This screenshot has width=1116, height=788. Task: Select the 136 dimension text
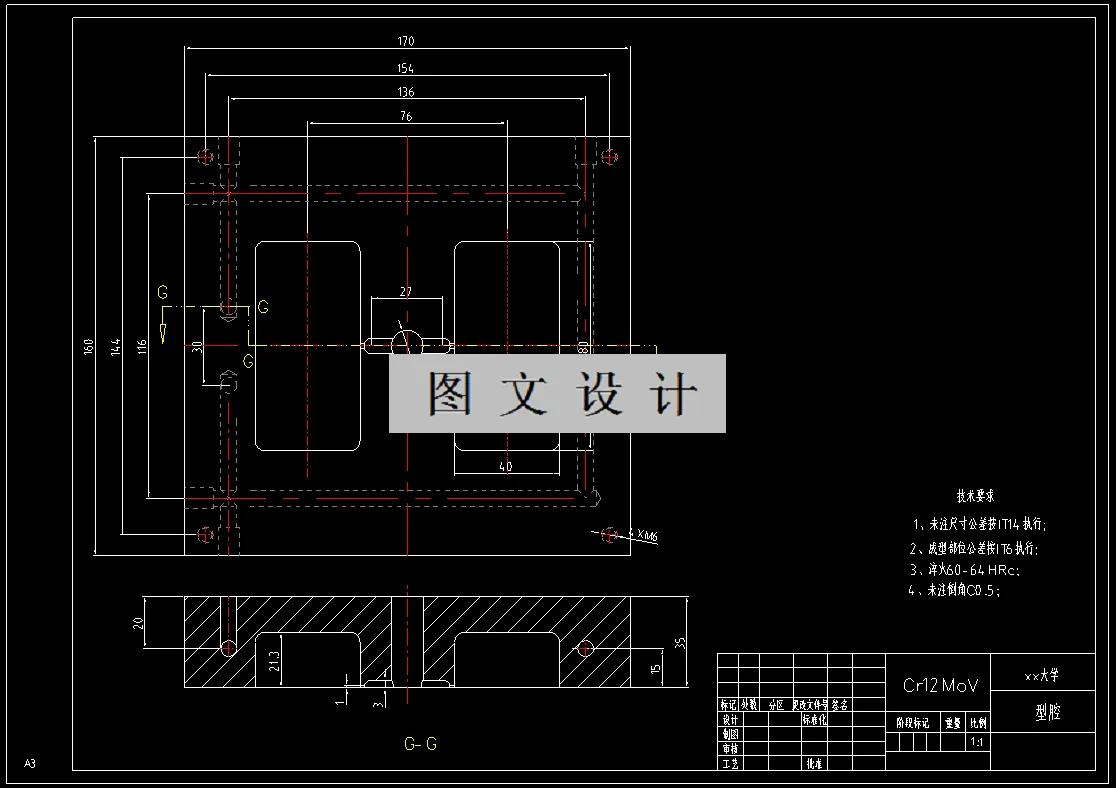(404, 92)
